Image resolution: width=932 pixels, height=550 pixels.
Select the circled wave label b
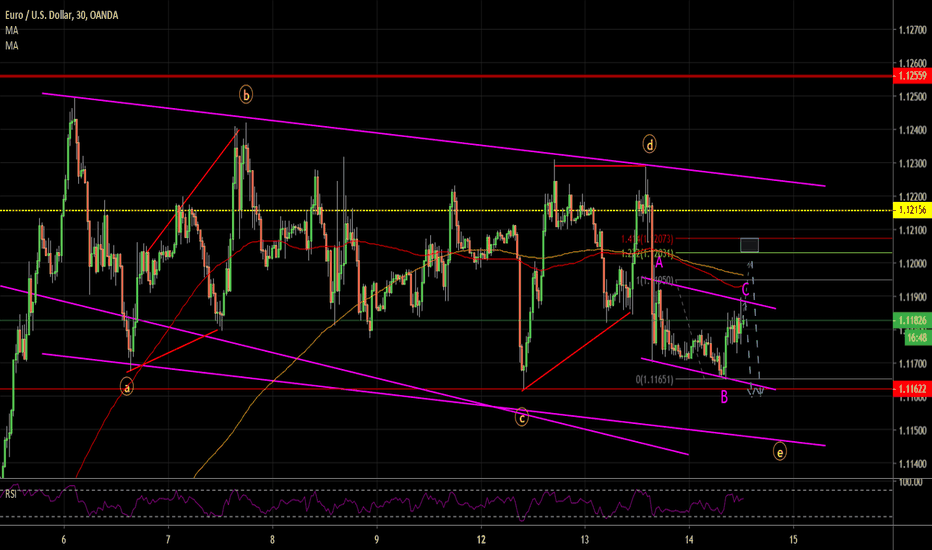[x=245, y=95]
